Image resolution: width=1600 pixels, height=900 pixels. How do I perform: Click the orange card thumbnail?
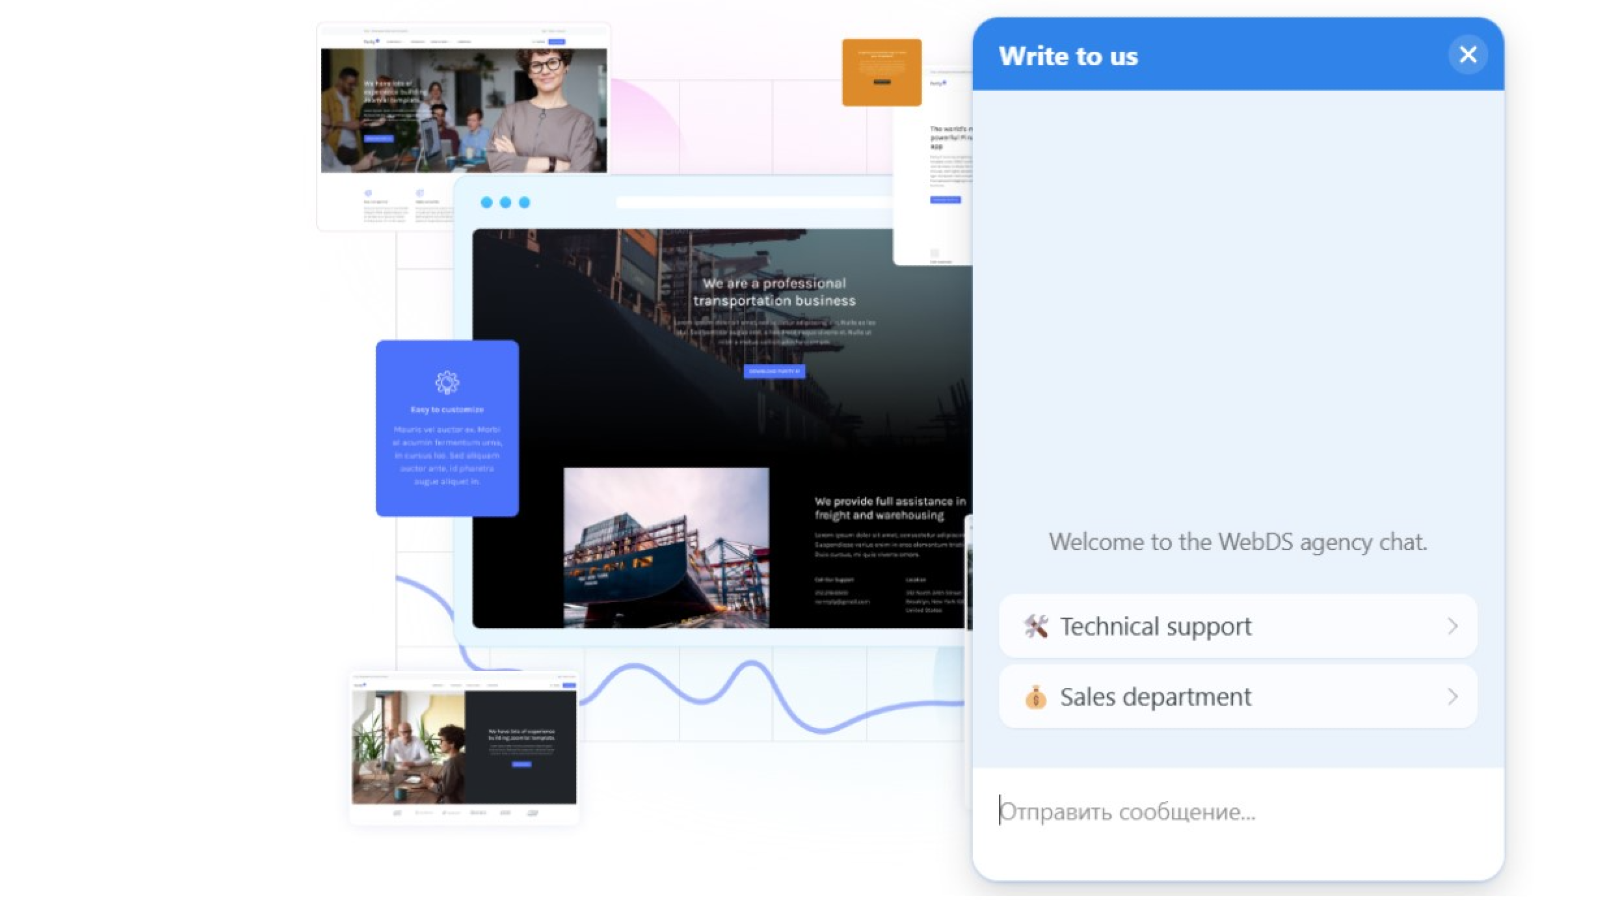[881, 72]
